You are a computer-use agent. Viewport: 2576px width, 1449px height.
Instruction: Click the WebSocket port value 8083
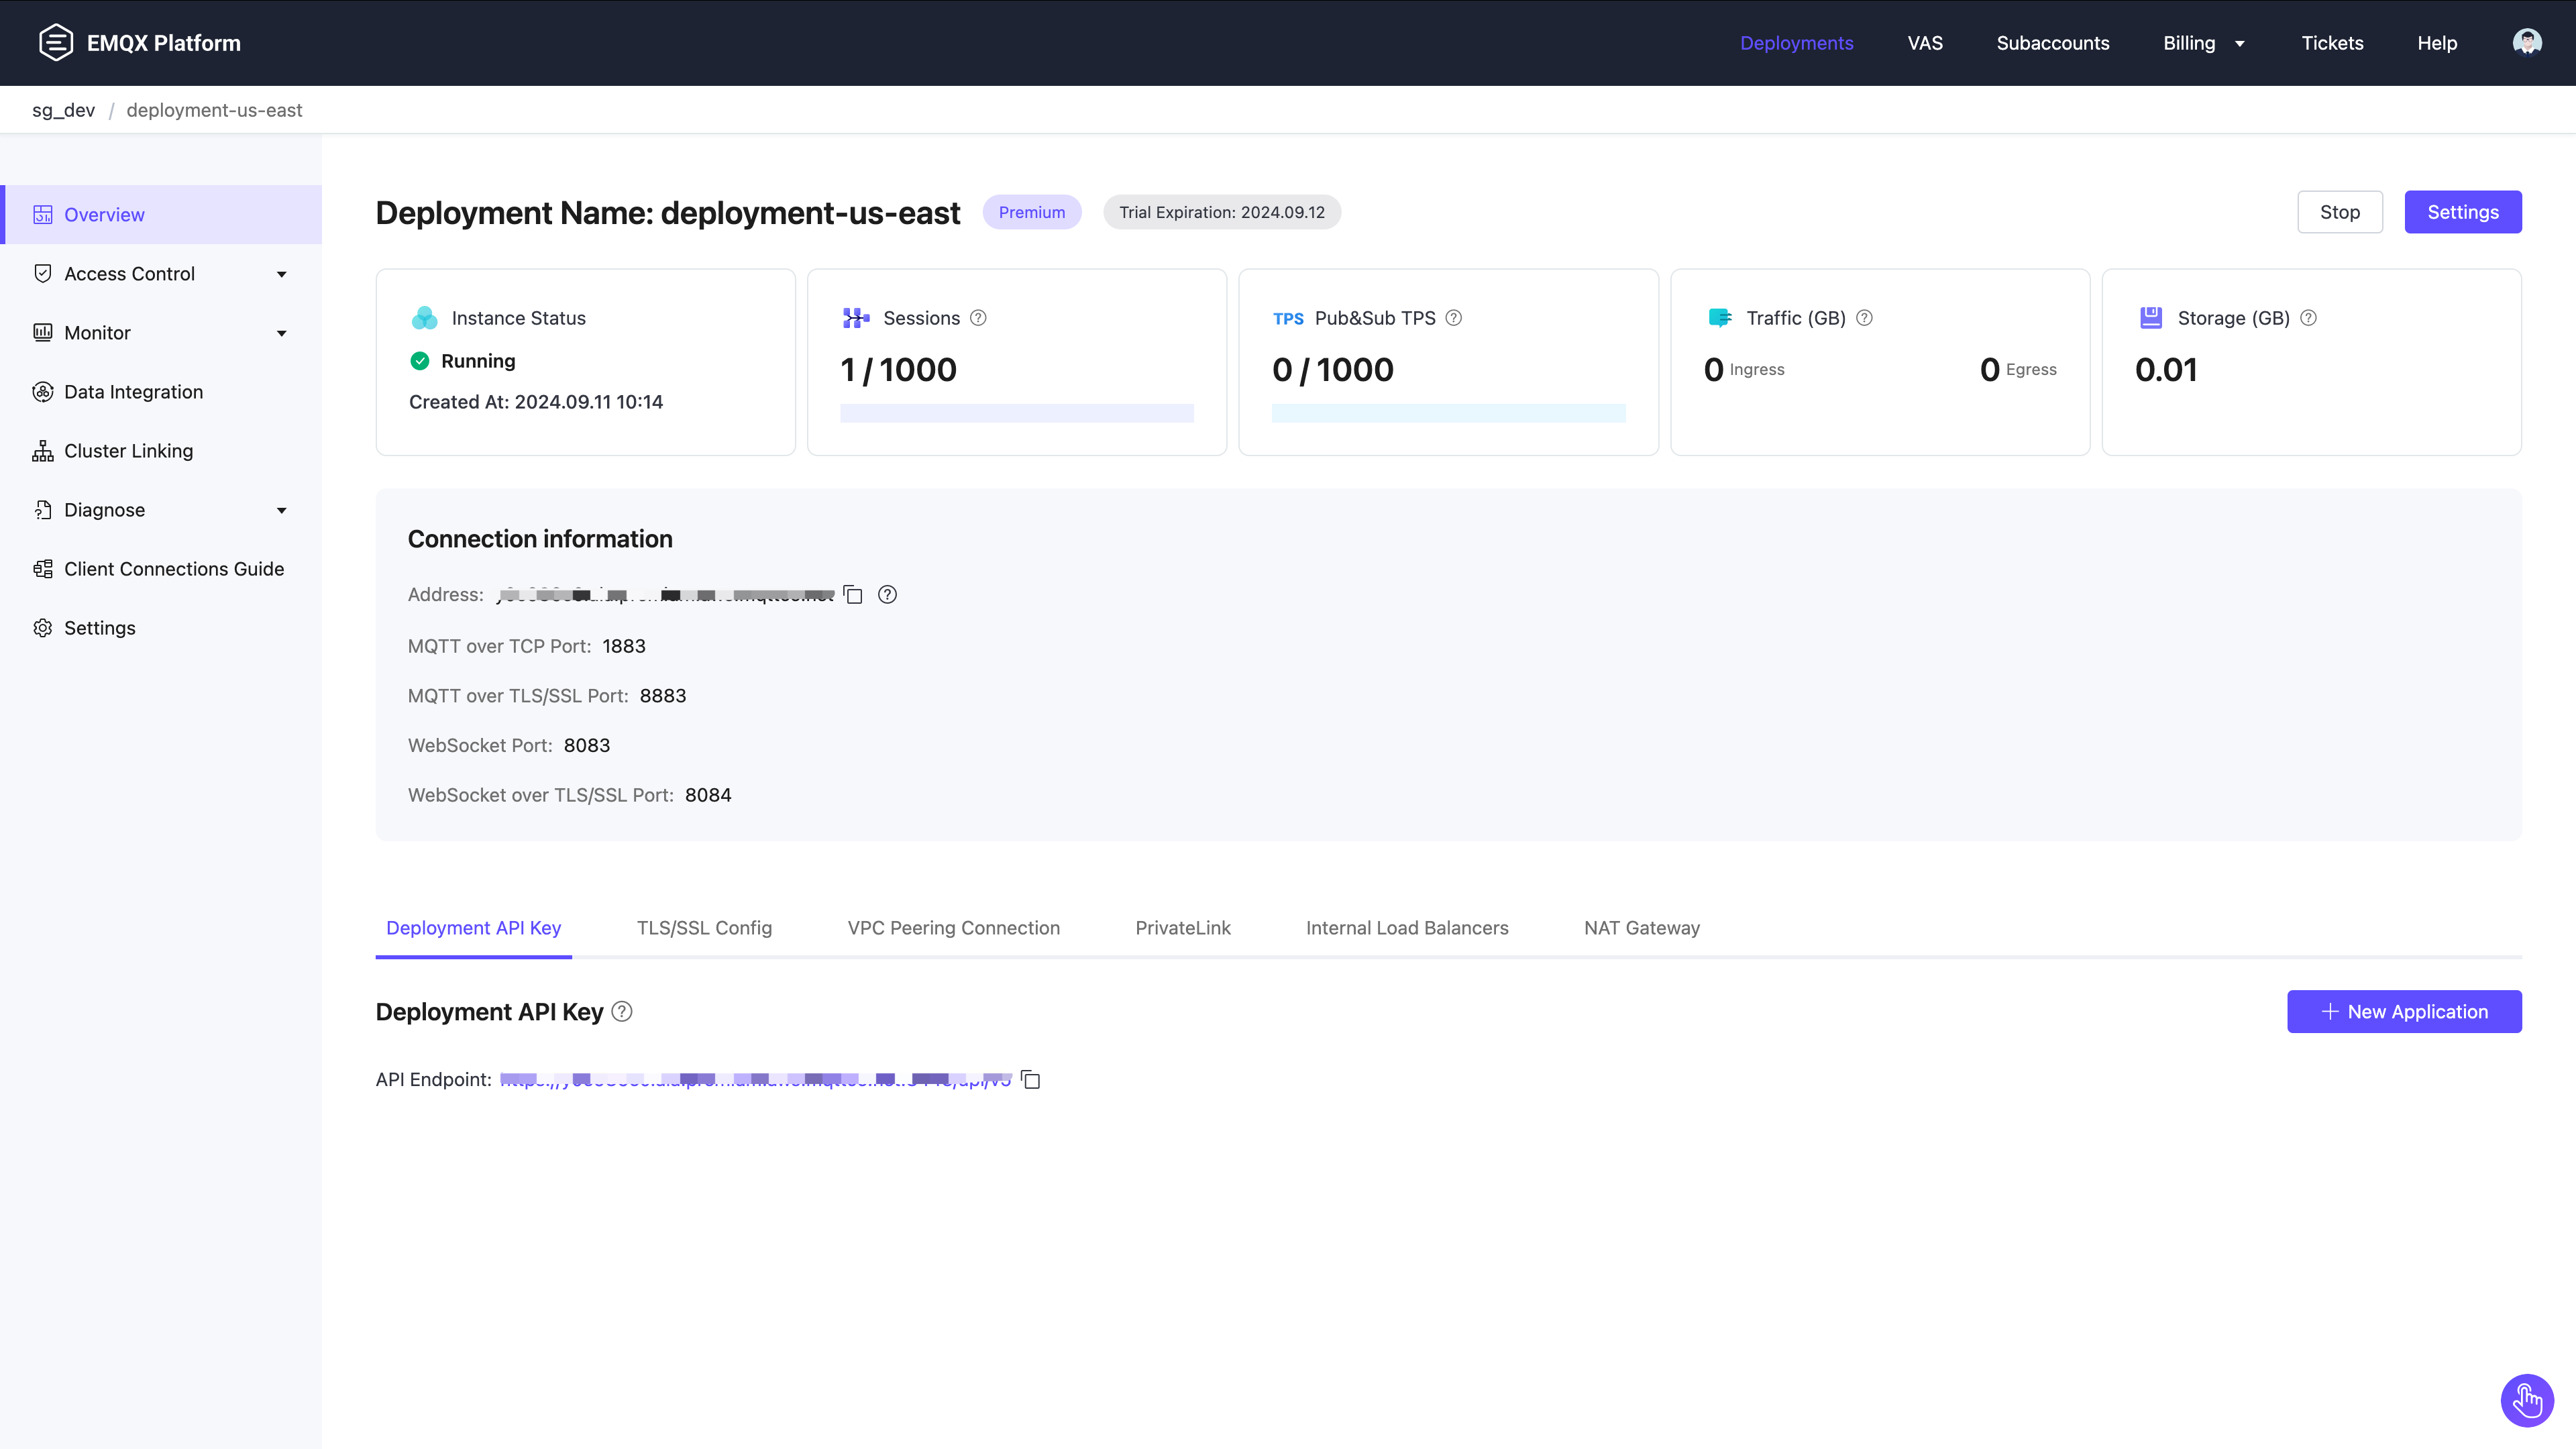click(x=587, y=746)
